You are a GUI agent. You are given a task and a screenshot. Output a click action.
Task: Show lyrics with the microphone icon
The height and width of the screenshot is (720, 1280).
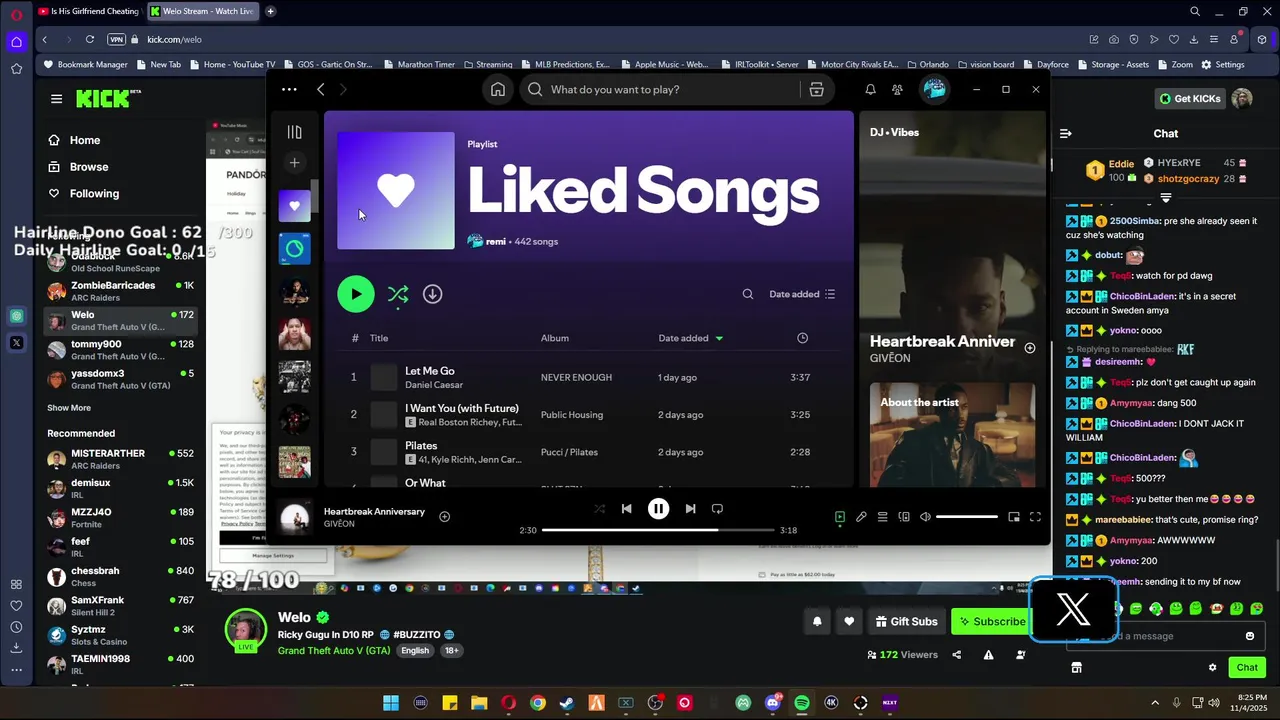tap(861, 517)
